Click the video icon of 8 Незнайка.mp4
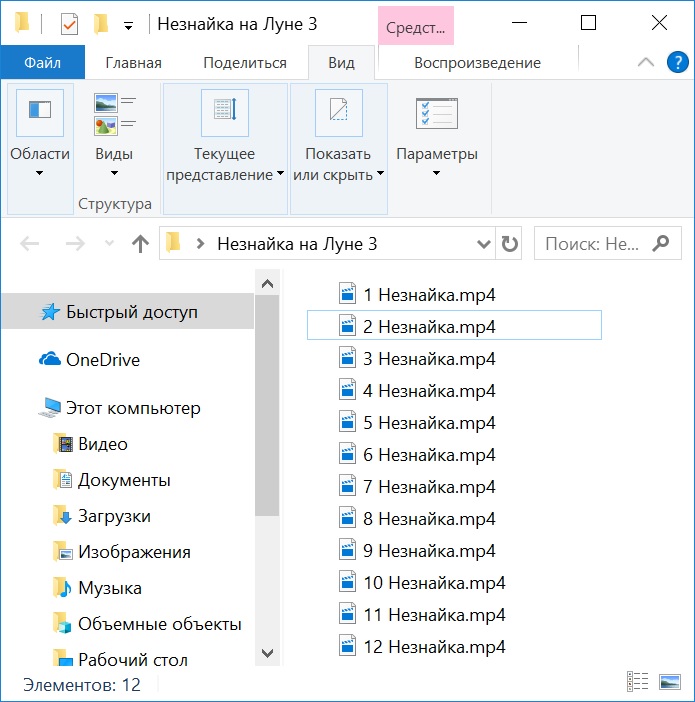The width and height of the screenshot is (695, 702). coord(348,518)
